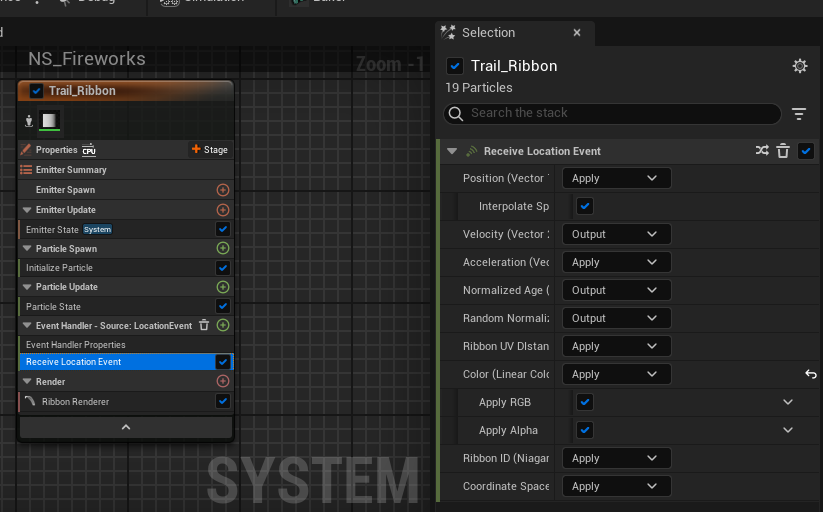Open the Velocity Output dropdown
This screenshot has height=512, width=823.
pos(616,234)
